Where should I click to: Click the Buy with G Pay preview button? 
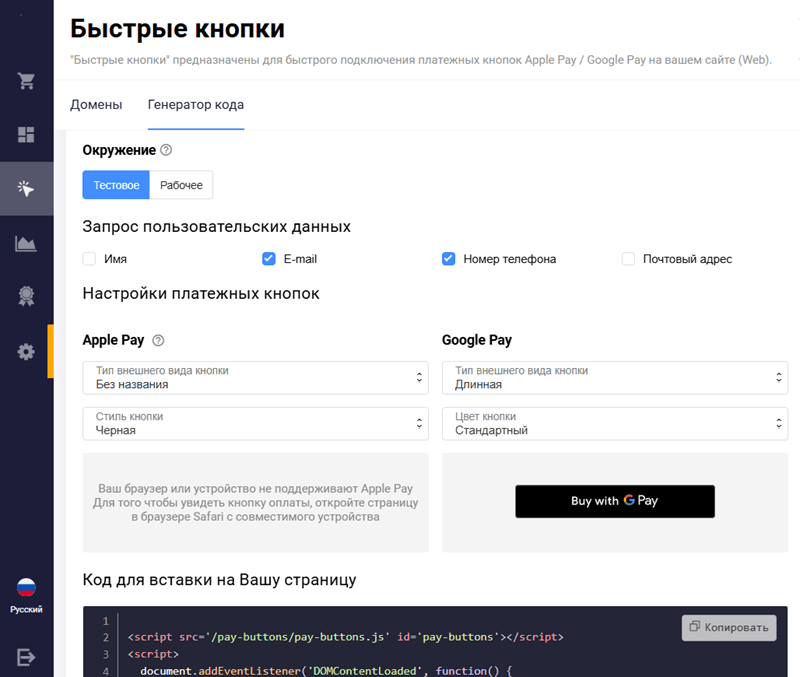(614, 501)
